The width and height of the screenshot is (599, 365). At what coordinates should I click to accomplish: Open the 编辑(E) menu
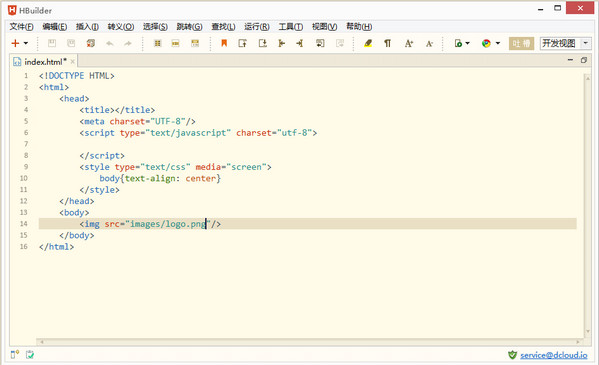[55, 26]
